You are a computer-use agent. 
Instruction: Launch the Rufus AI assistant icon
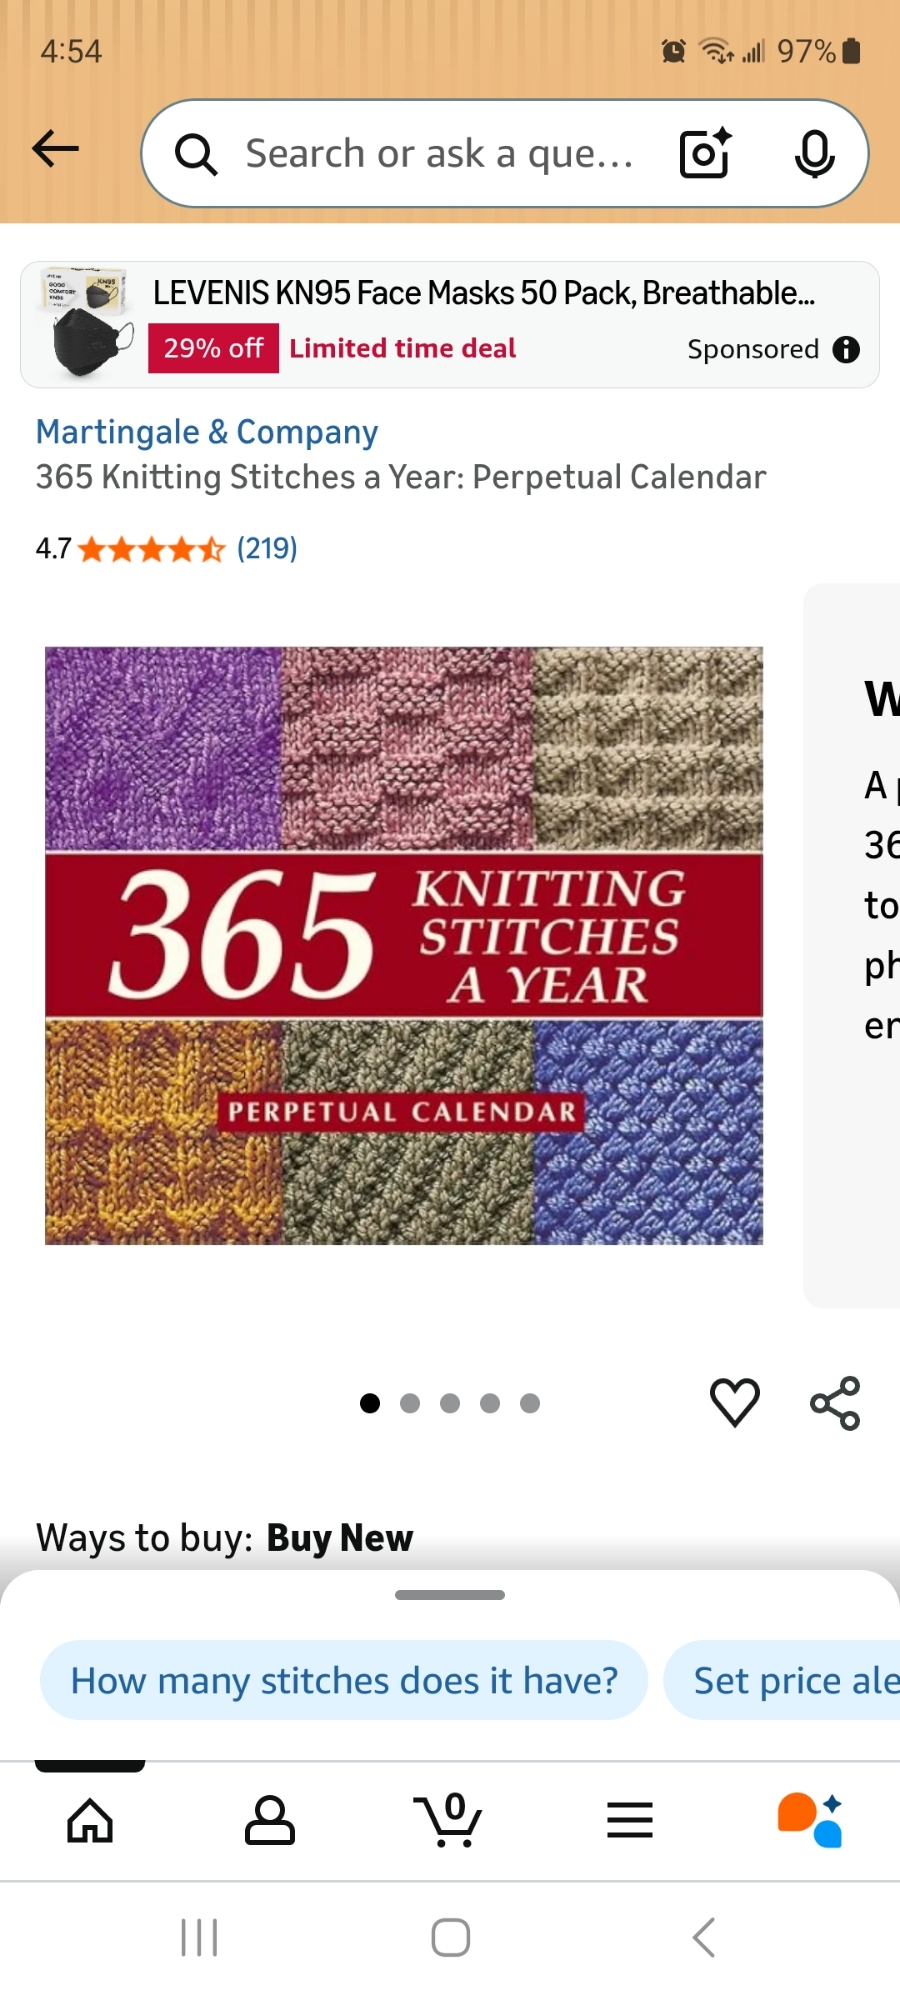(x=810, y=1820)
